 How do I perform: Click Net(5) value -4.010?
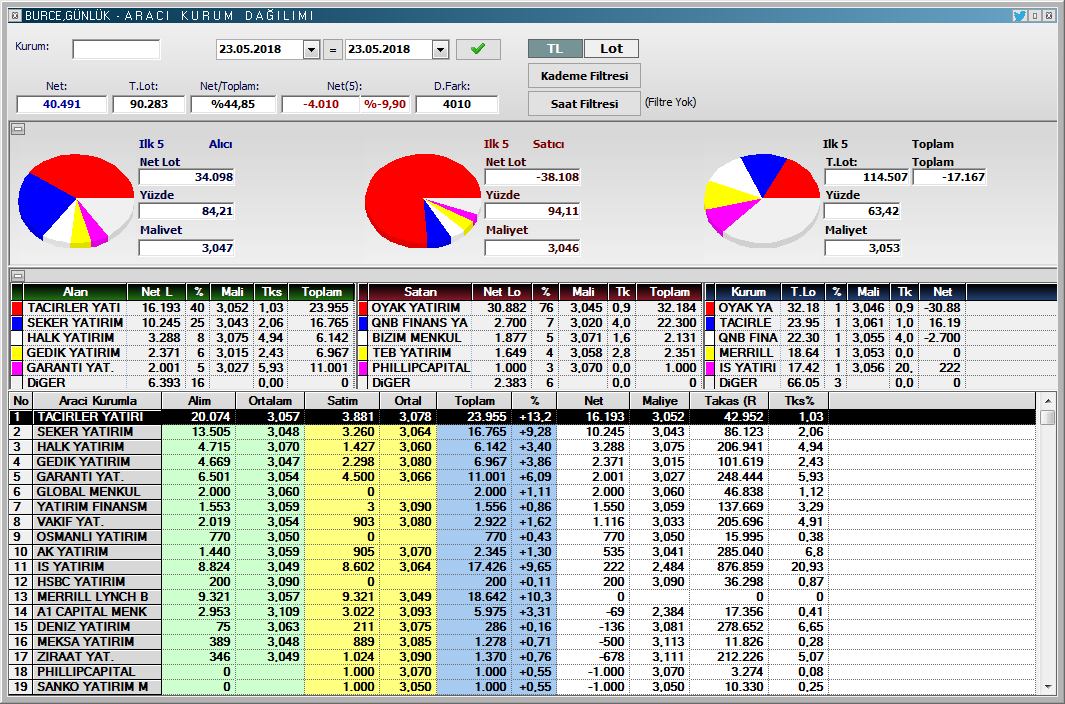pos(321,104)
